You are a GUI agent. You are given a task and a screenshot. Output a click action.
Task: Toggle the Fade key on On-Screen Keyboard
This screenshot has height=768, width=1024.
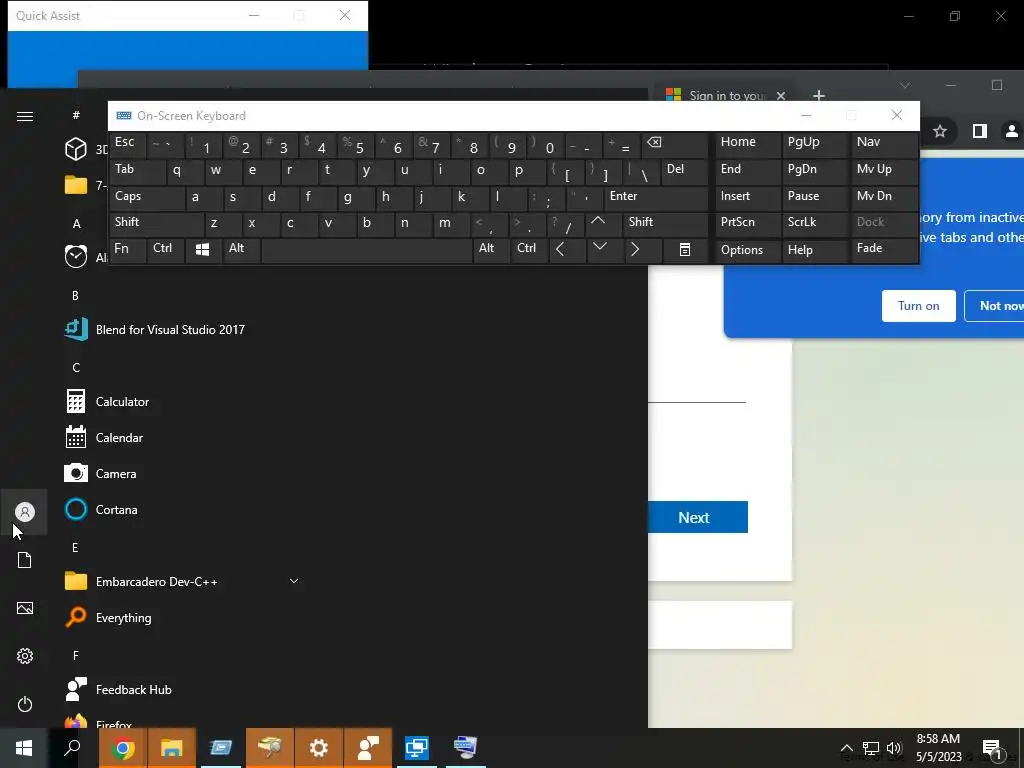coord(884,249)
